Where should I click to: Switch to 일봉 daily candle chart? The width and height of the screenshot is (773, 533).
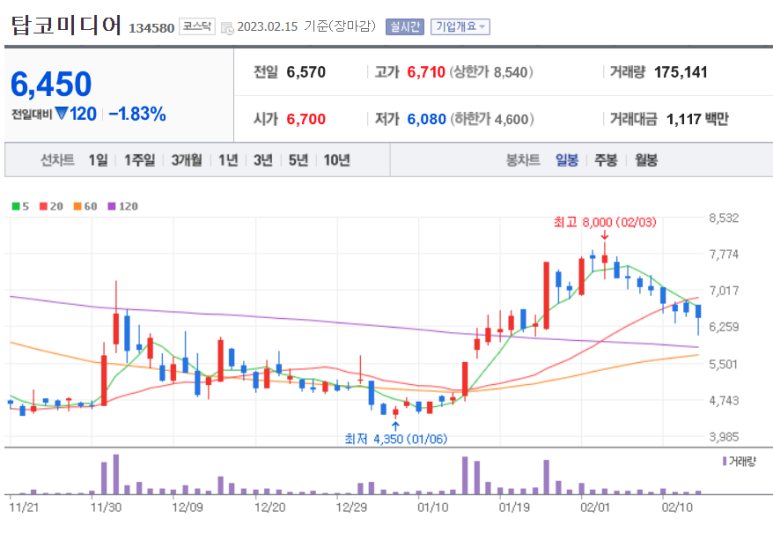tap(566, 160)
